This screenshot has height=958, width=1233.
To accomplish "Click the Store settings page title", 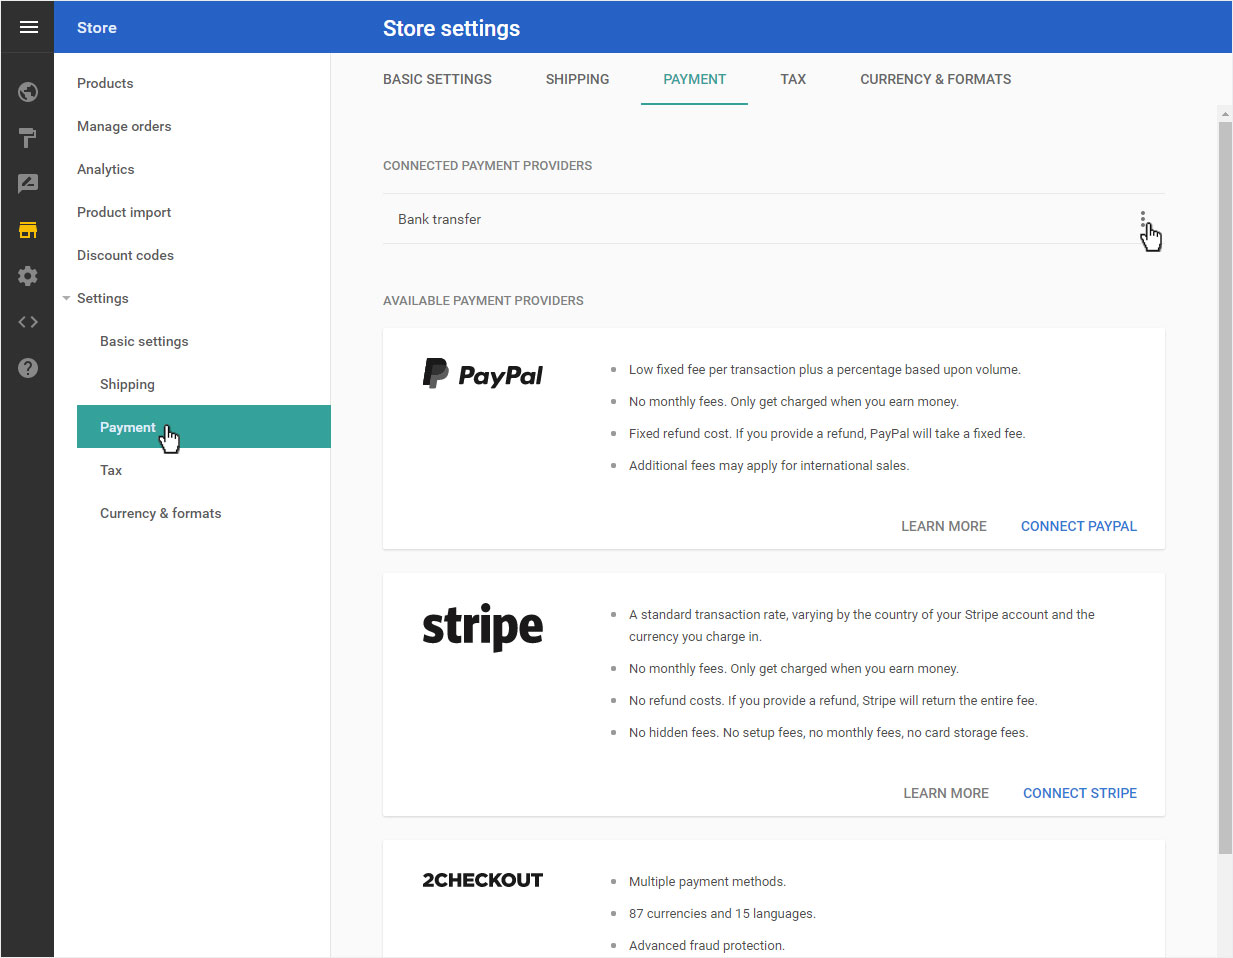I will click(451, 28).
